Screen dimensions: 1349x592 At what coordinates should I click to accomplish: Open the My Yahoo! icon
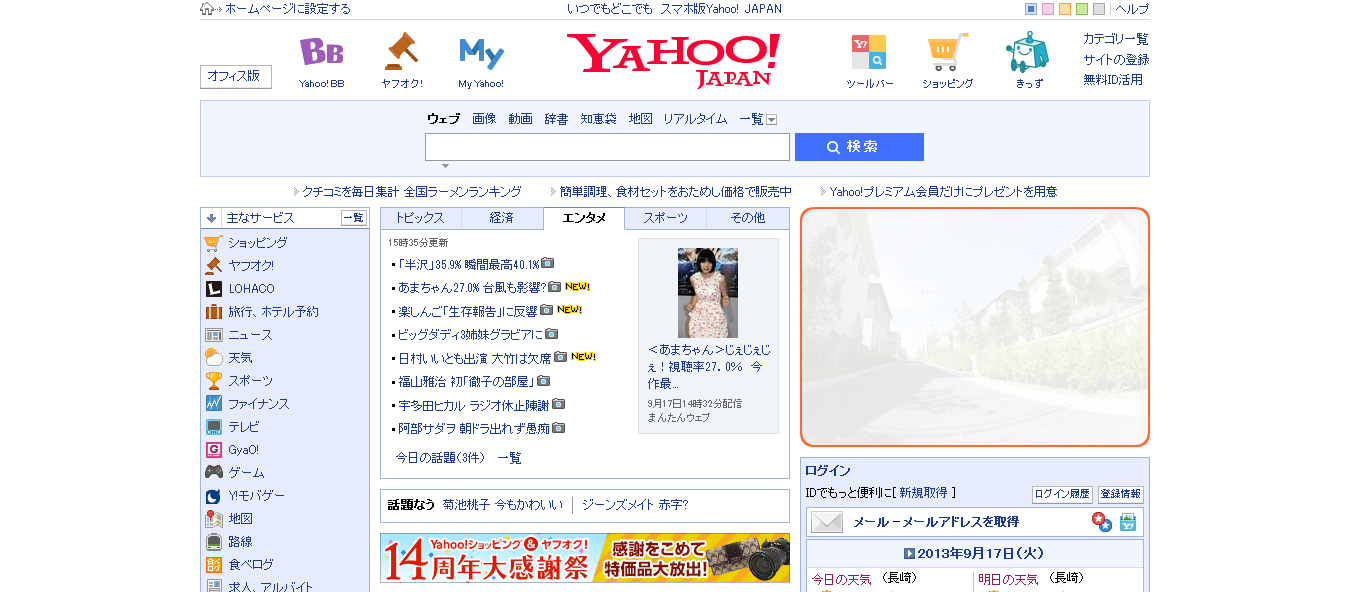(x=481, y=52)
